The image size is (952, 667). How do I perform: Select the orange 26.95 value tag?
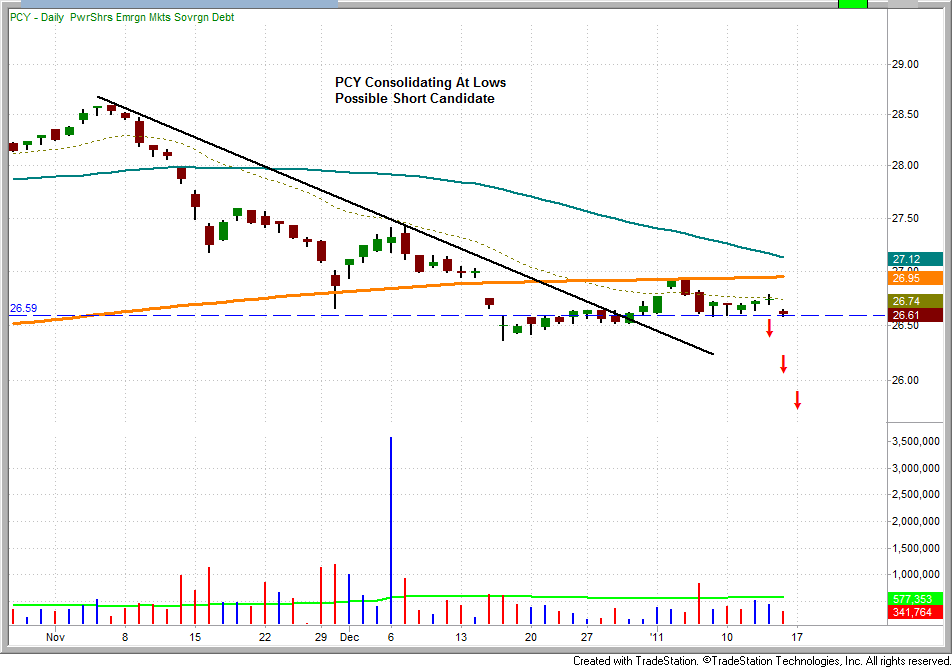(x=914, y=278)
